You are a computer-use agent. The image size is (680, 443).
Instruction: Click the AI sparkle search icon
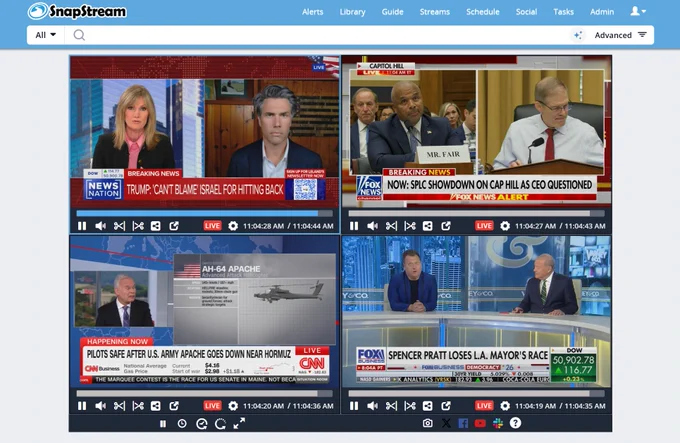(578, 35)
